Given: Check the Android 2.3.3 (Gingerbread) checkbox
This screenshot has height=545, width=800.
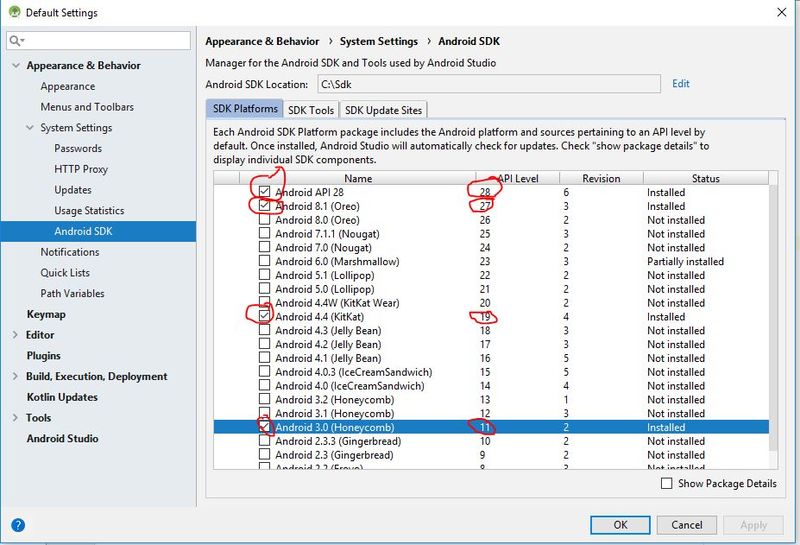Looking at the screenshot, I should [264, 440].
